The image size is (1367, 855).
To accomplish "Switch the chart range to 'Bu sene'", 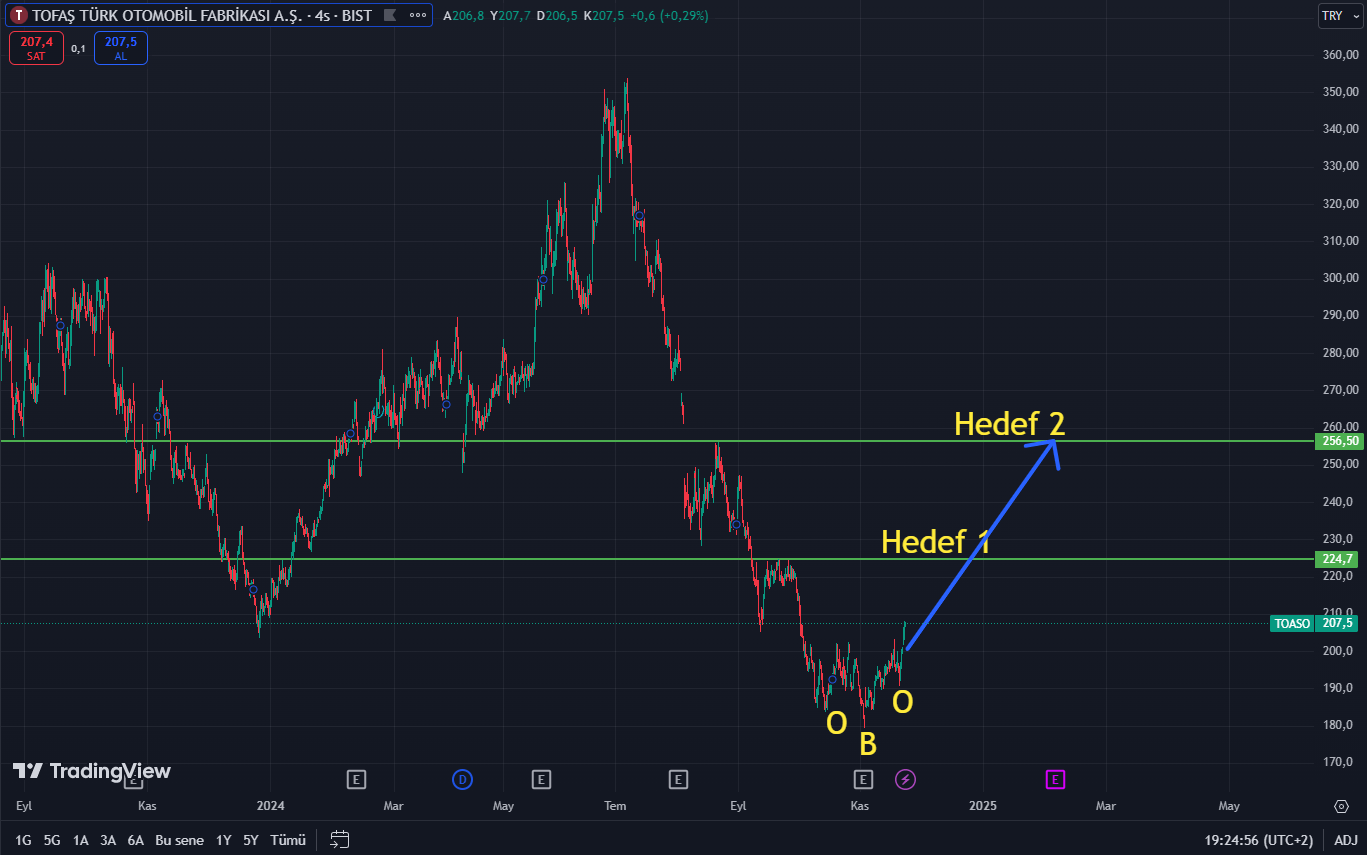I will click(x=179, y=840).
